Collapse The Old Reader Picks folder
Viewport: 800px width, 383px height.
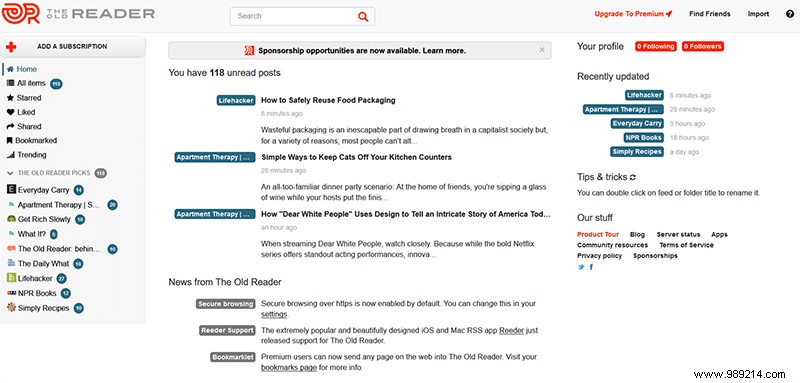tap(10, 173)
